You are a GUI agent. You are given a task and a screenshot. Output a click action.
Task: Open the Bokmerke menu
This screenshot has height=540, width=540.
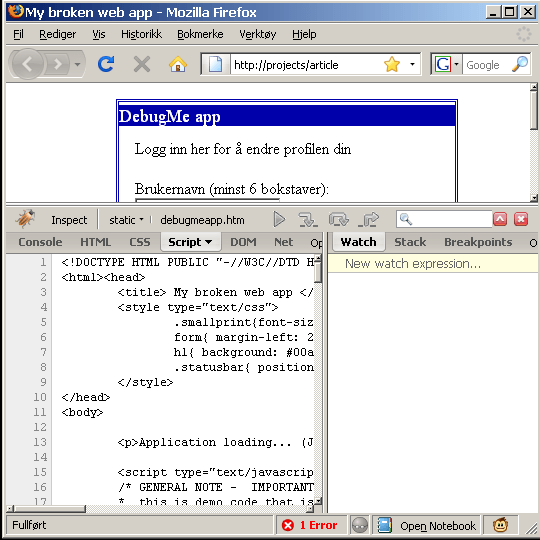point(200,34)
